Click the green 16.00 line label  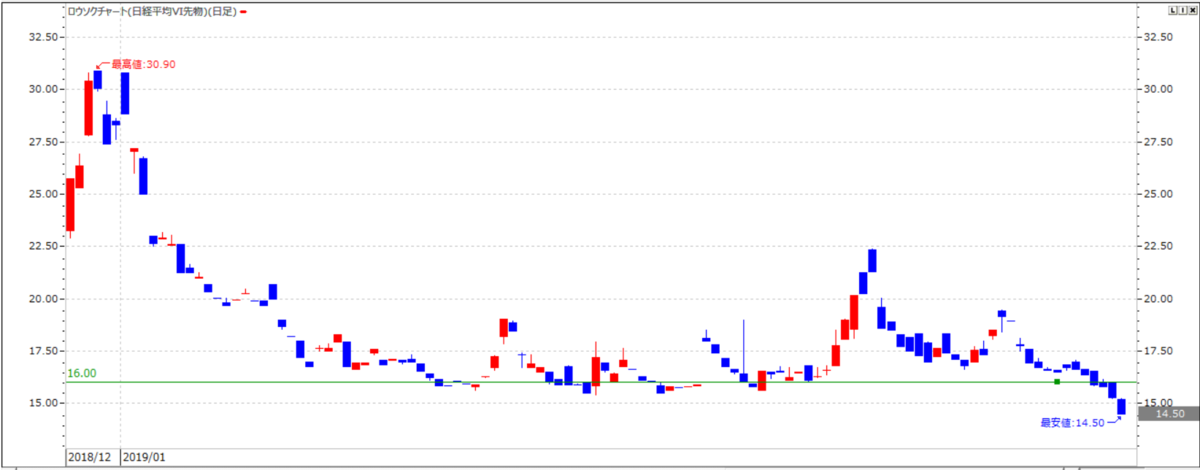click(81, 373)
